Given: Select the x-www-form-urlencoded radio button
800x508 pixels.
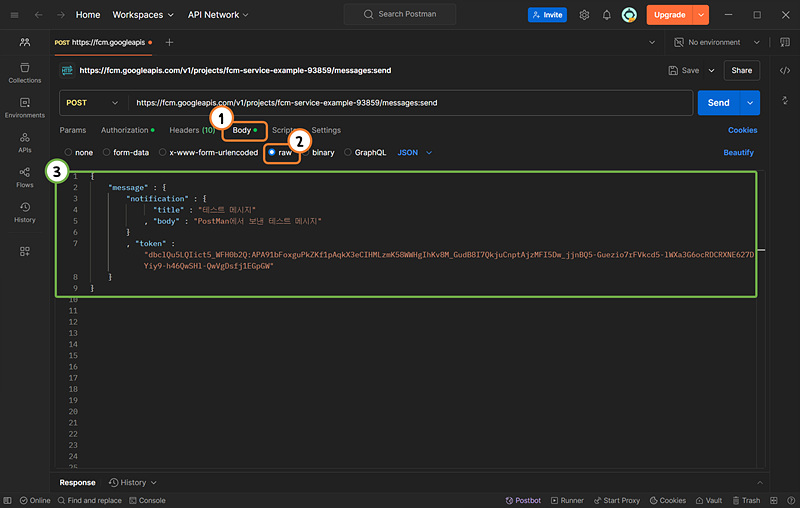Looking at the screenshot, I should coord(162,152).
